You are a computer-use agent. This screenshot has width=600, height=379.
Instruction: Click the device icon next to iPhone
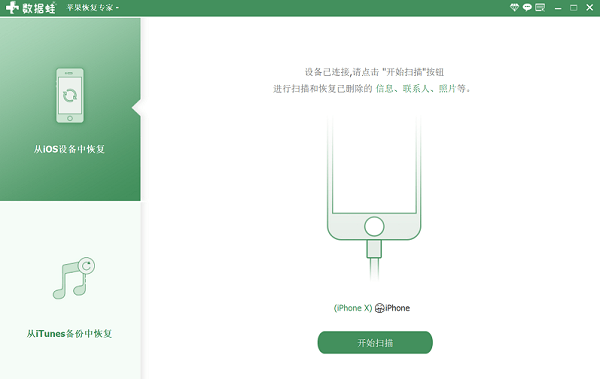pyautogui.click(x=379, y=308)
